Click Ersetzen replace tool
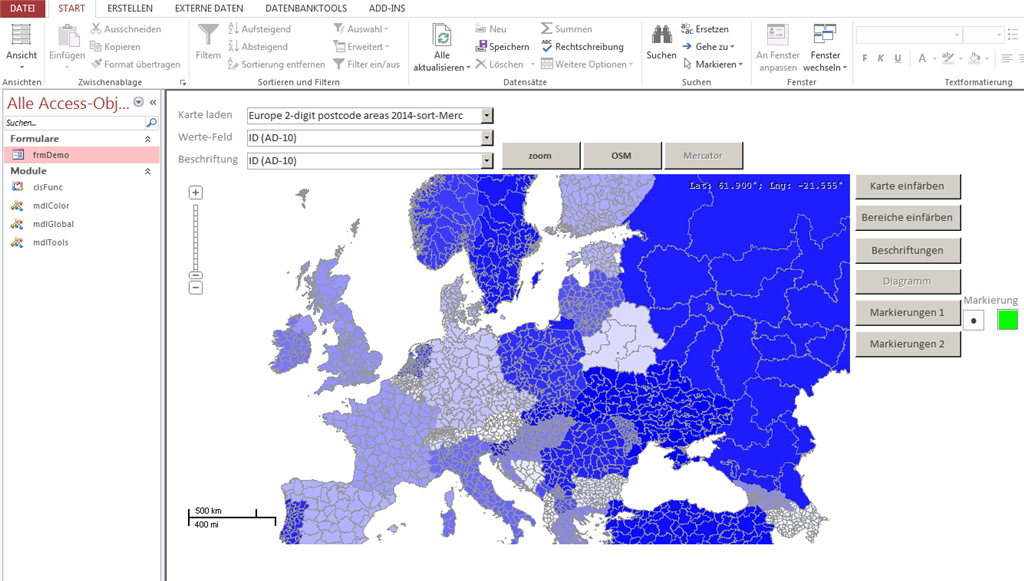Screen dimensions: 1024x581 705,29
